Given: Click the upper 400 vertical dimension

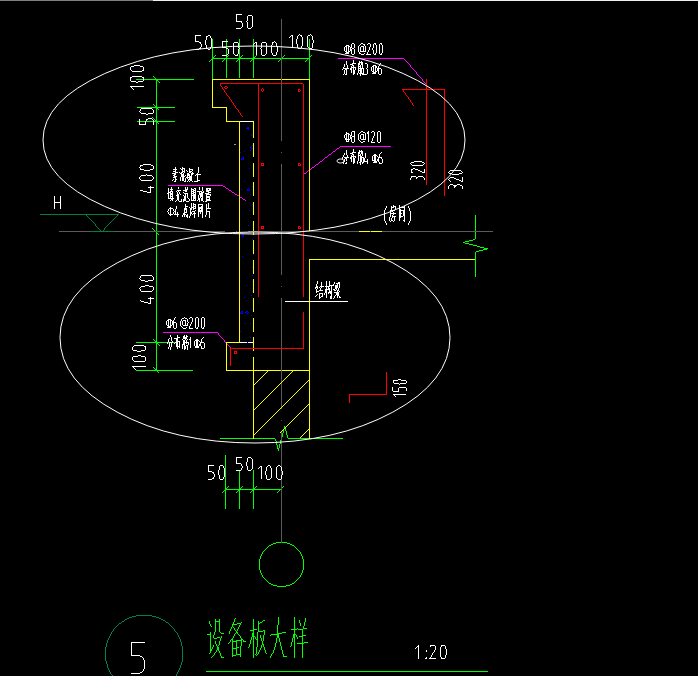Looking at the screenshot, I should pos(147,180).
